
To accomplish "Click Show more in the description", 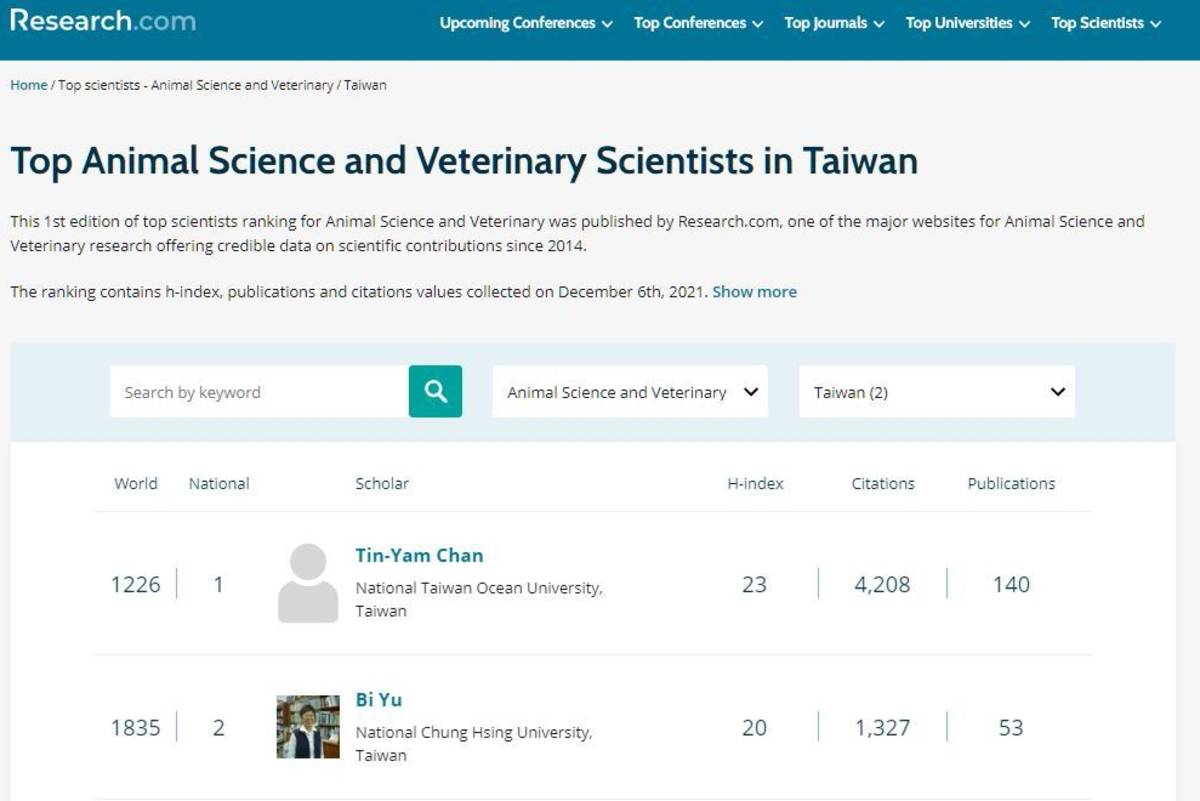I will 754,292.
